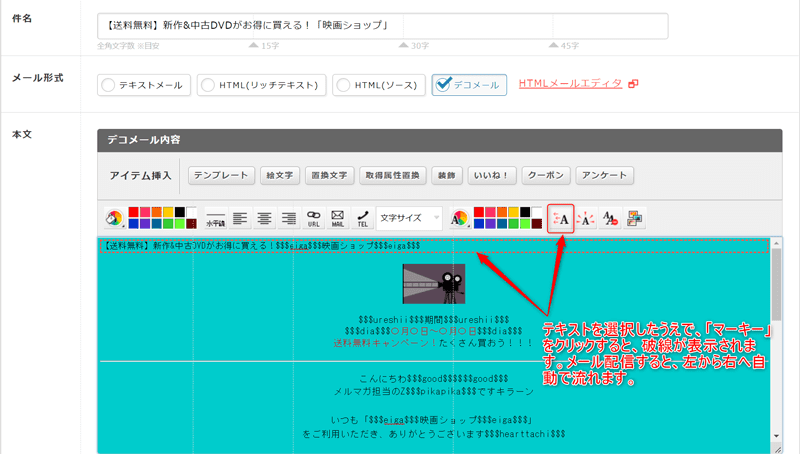Toggle the デコメール format checkbox
The width and height of the screenshot is (800, 454).
coord(470,85)
